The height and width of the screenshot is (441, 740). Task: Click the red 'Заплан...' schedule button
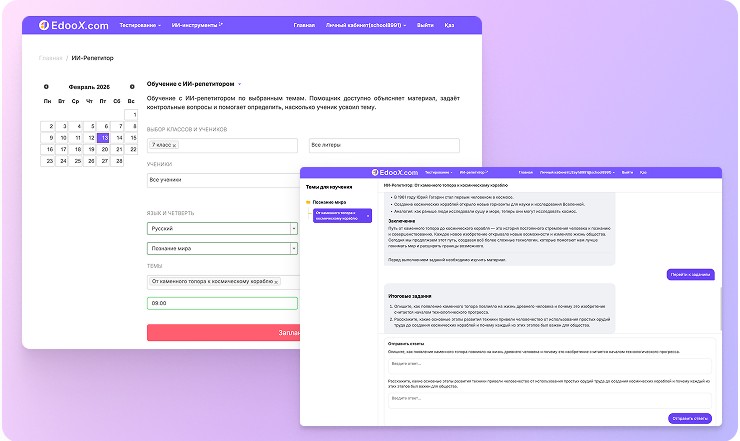click(223, 332)
